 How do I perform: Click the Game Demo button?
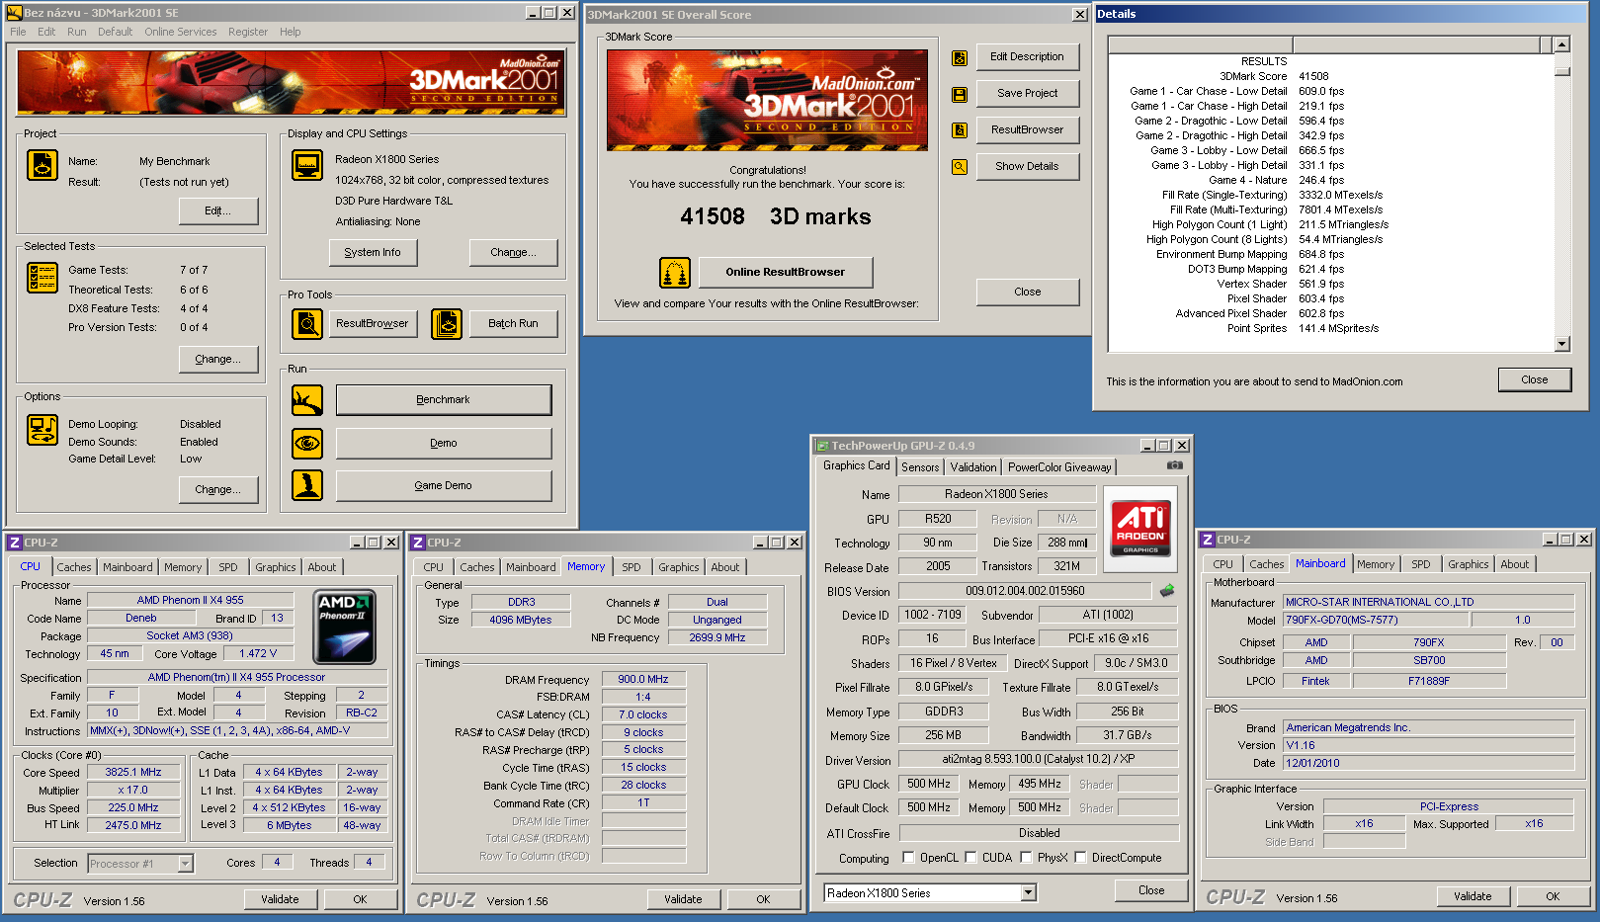coord(443,485)
